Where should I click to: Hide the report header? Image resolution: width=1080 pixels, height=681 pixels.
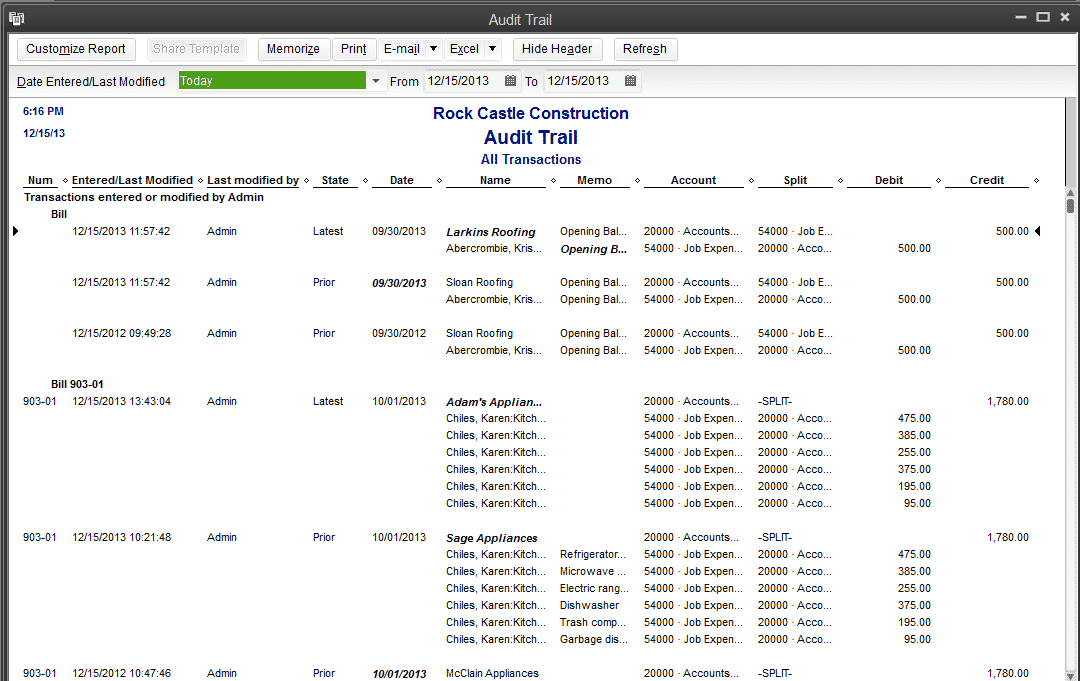pyautogui.click(x=557, y=49)
